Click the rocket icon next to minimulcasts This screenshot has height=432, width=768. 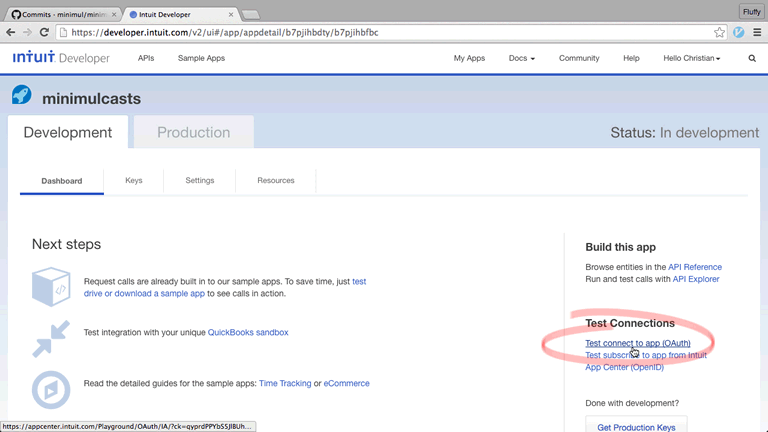22,95
